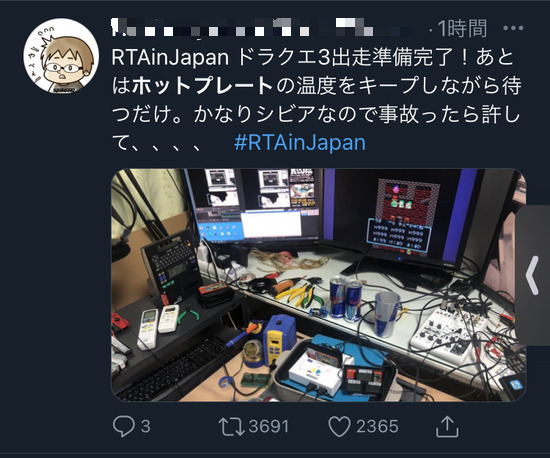Click the left monitor showing desktop

pyautogui.click(x=254, y=205)
